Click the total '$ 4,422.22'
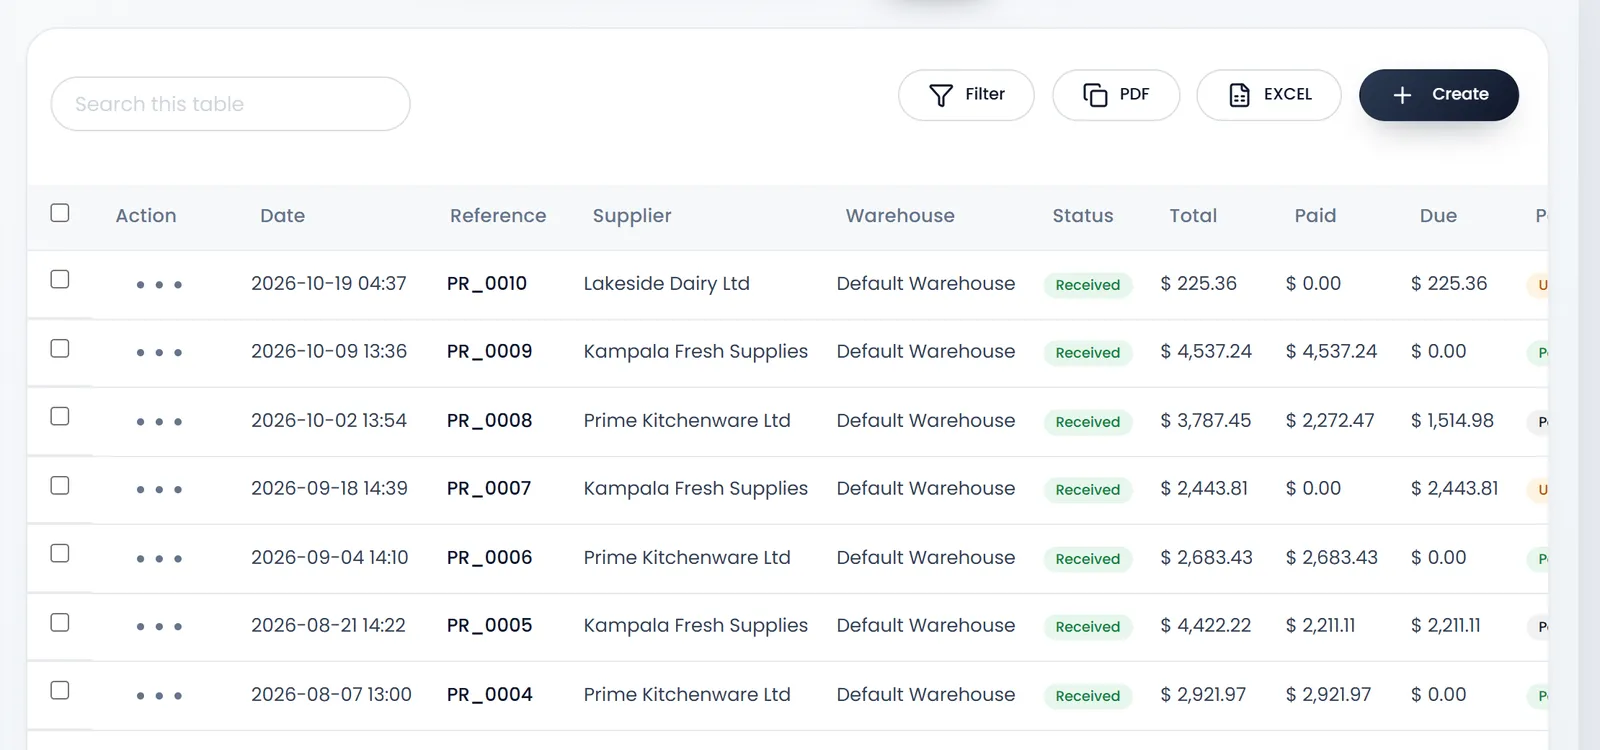This screenshot has width=1600, height=750. pyautogui.click(x=1206, y=626)
